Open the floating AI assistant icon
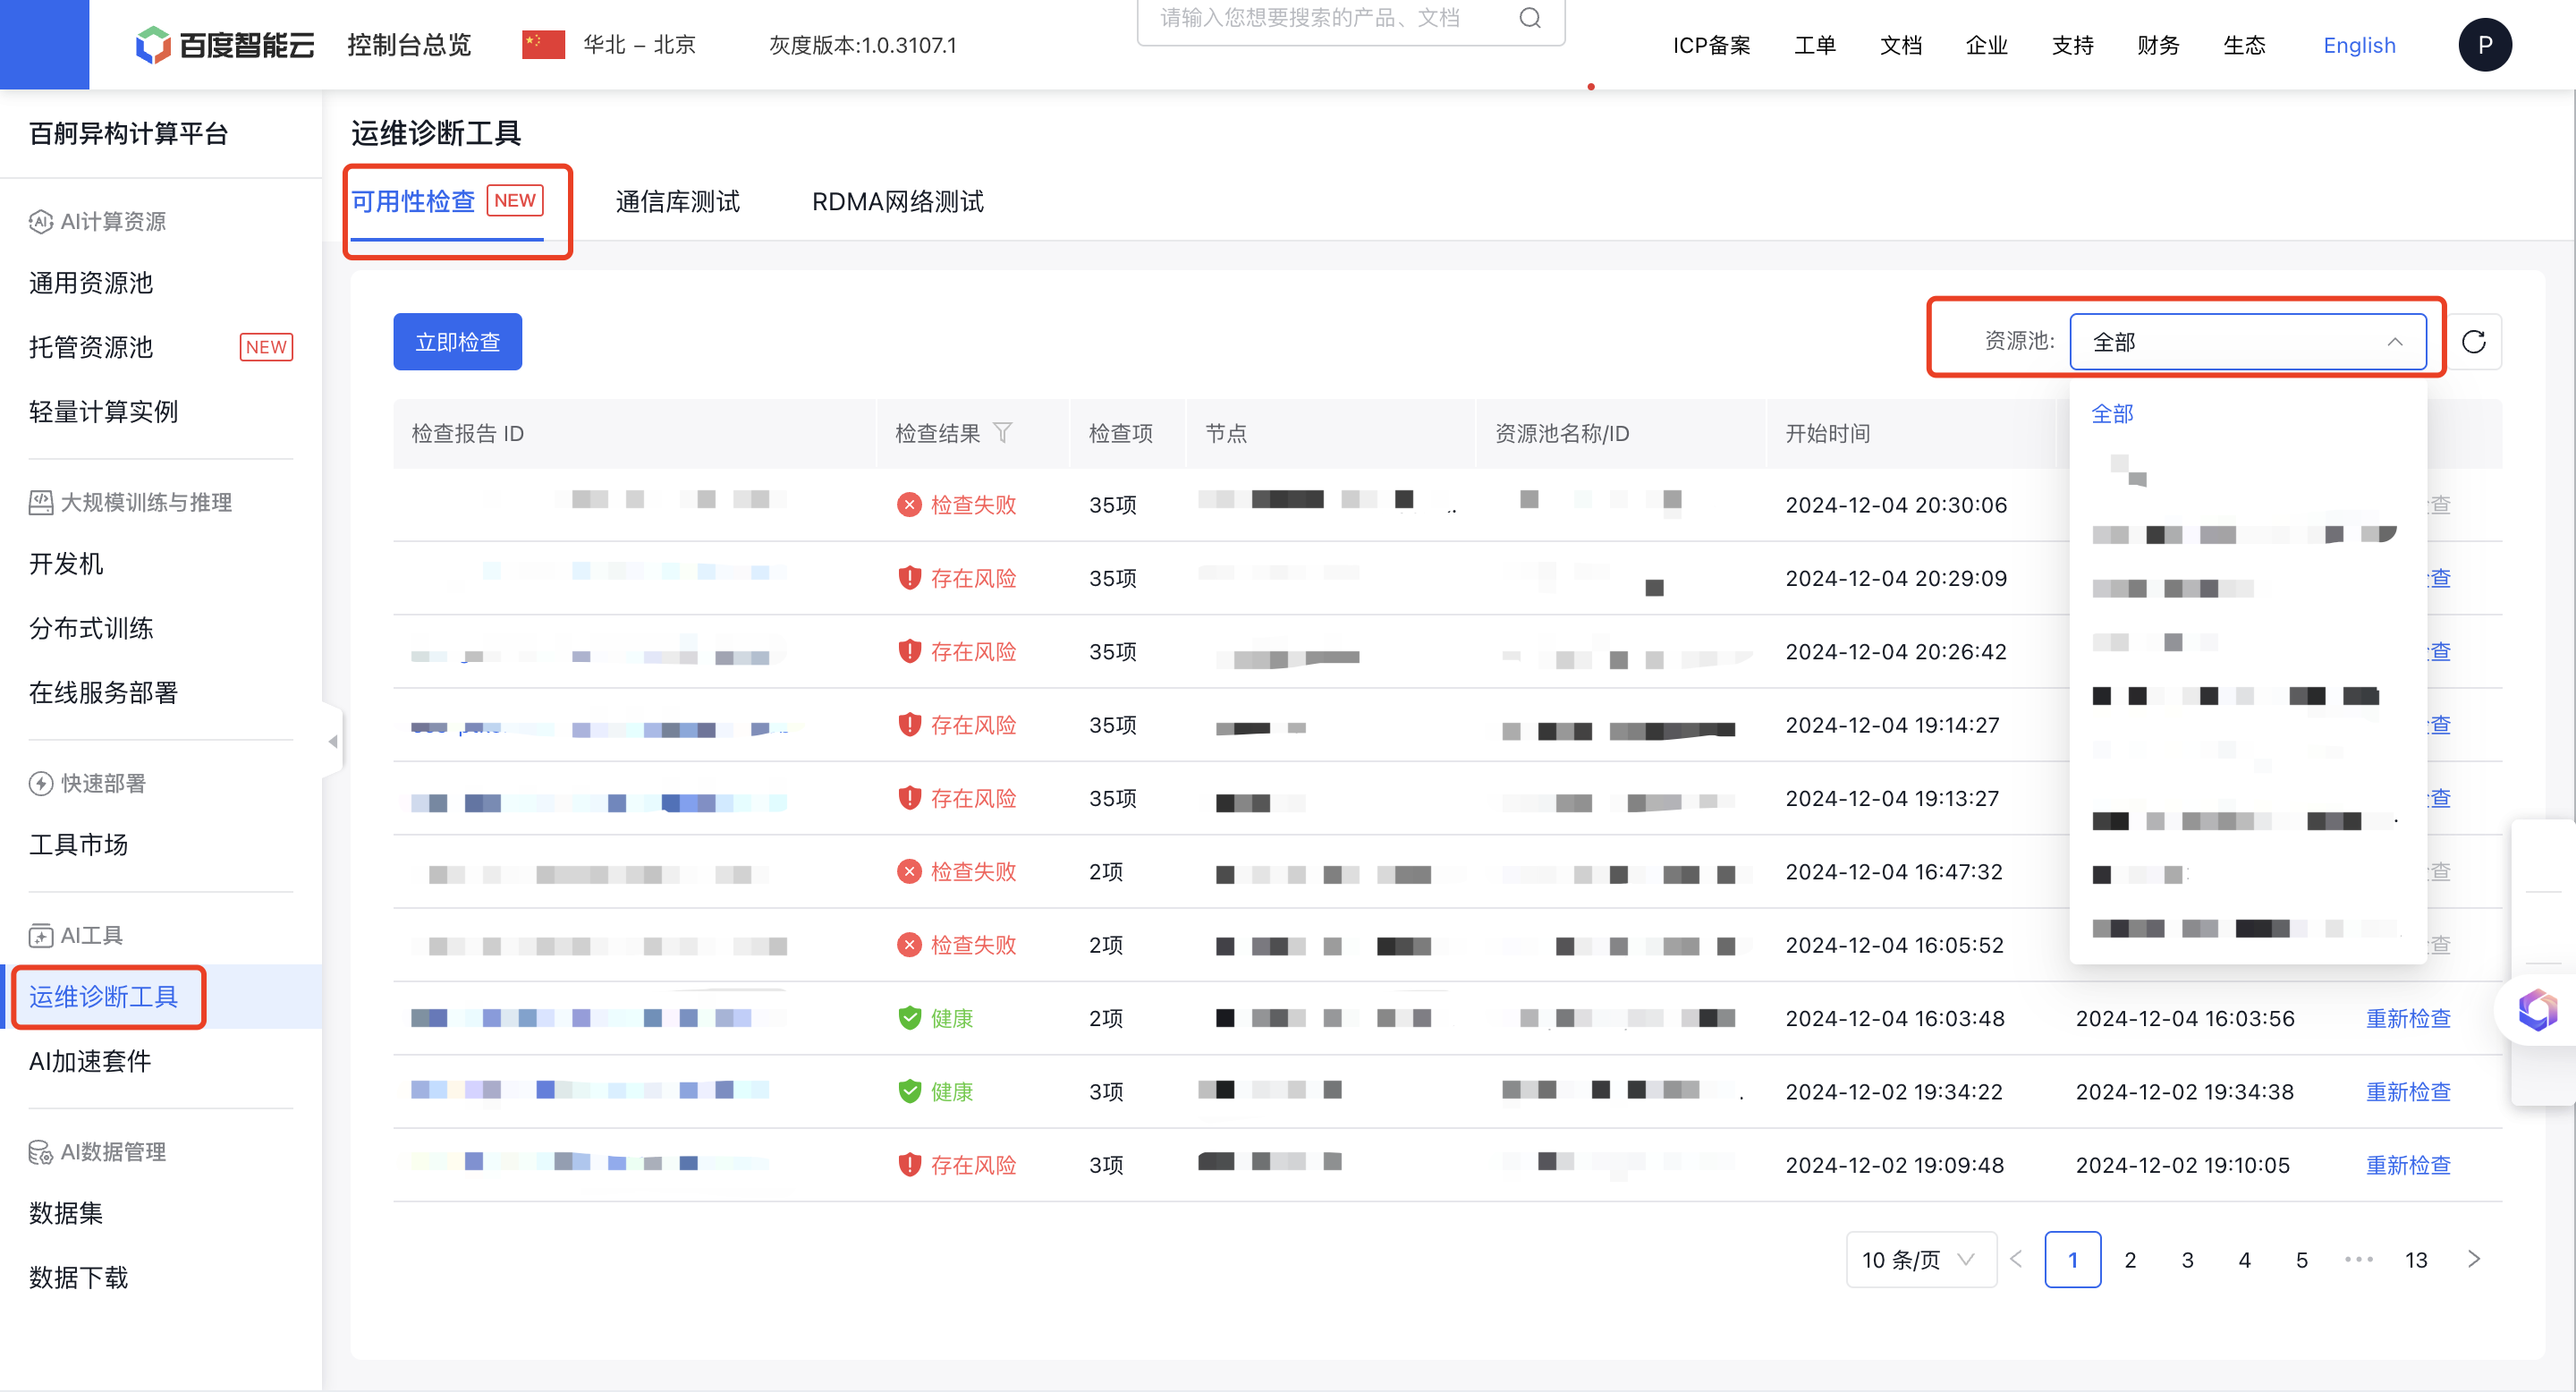2576x1392 pixels. 2537,1009
